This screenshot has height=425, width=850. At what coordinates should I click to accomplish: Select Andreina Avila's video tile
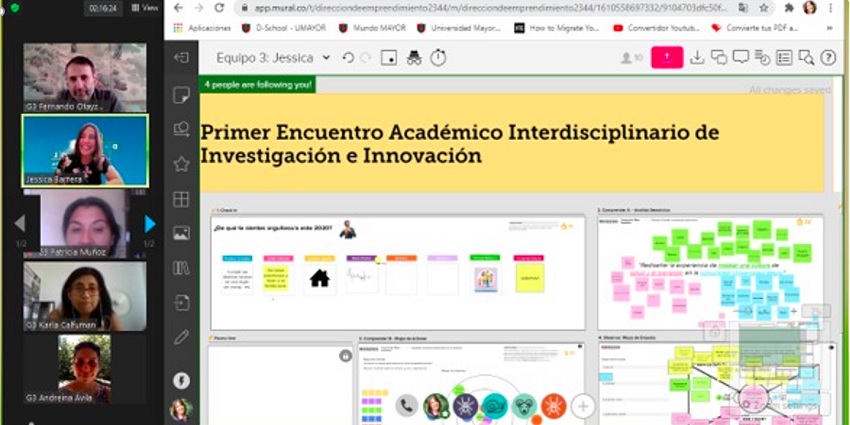click(x=85, y=369)
